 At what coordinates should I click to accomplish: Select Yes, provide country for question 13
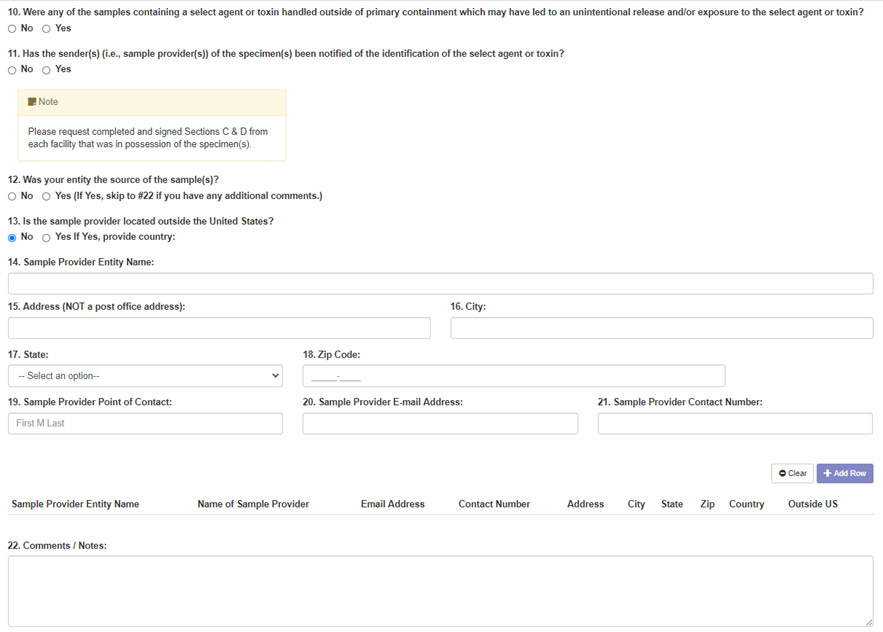pyautogui.click(x=46, y=238)
